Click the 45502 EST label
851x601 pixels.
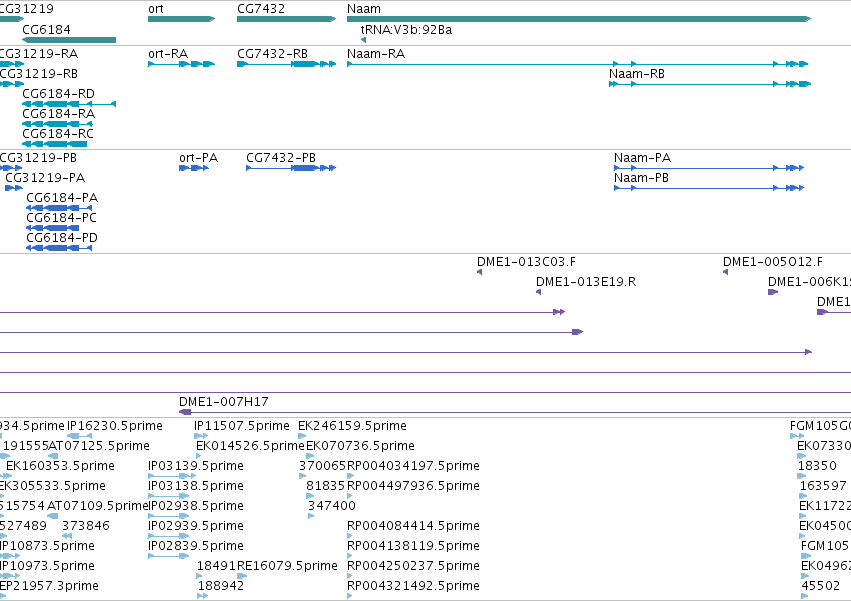tap(821, 587)
